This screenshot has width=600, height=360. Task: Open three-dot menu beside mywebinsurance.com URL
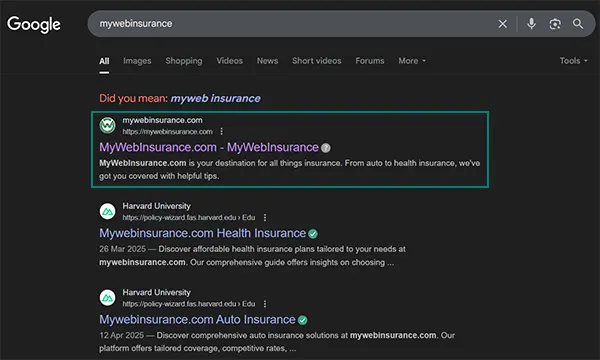pyautogui.click(x=222, y=132)
